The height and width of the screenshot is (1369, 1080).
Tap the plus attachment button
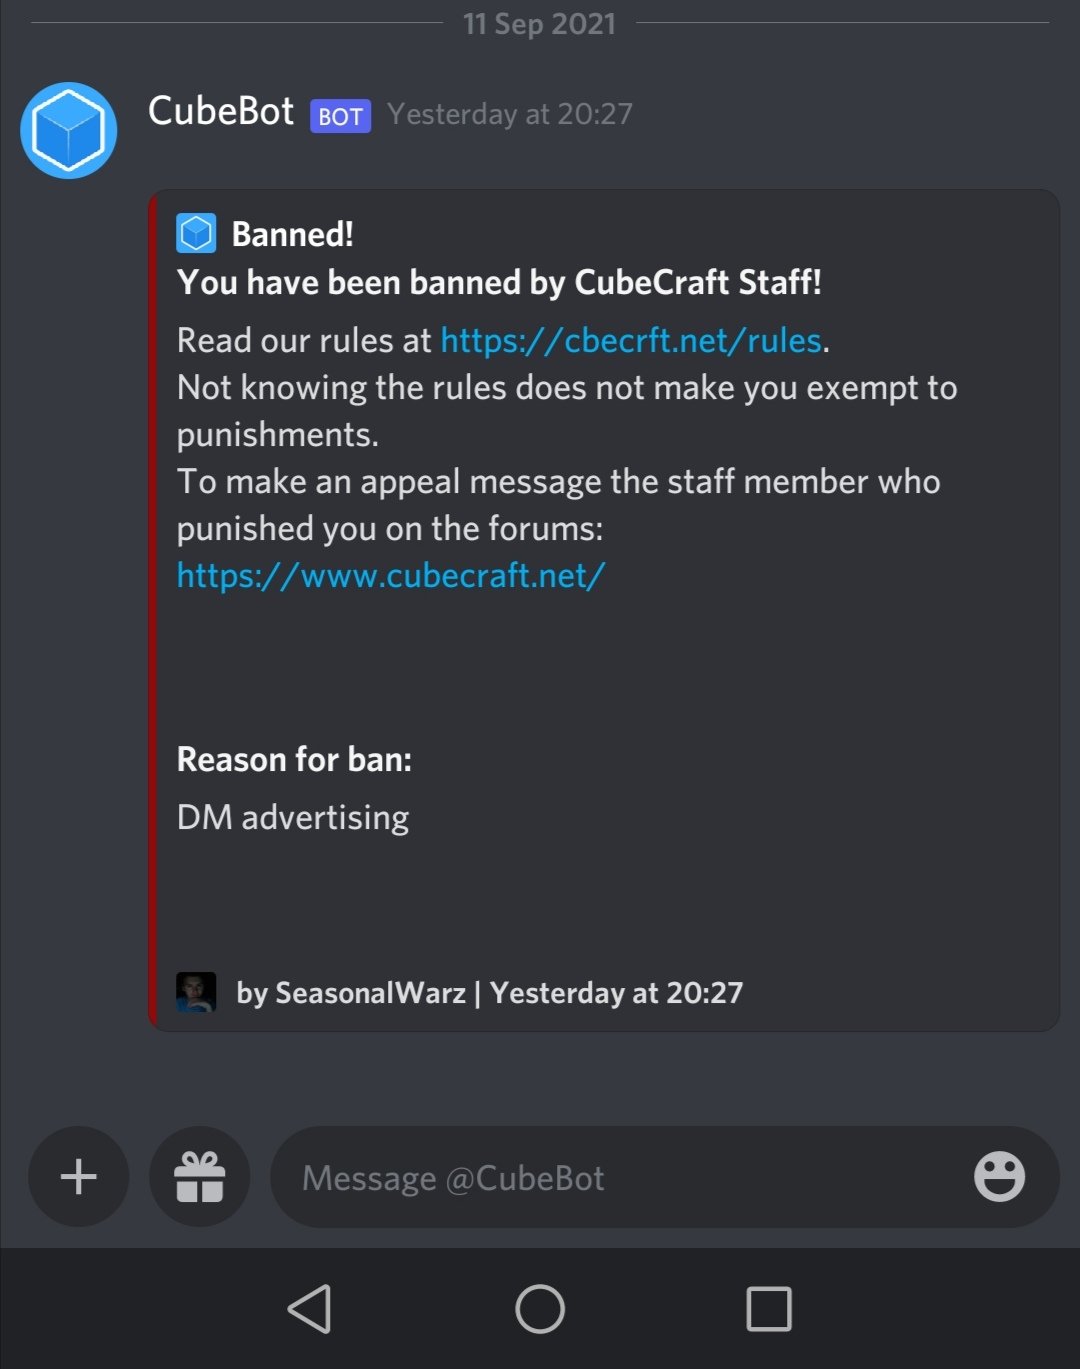(x=79, y=1176)
